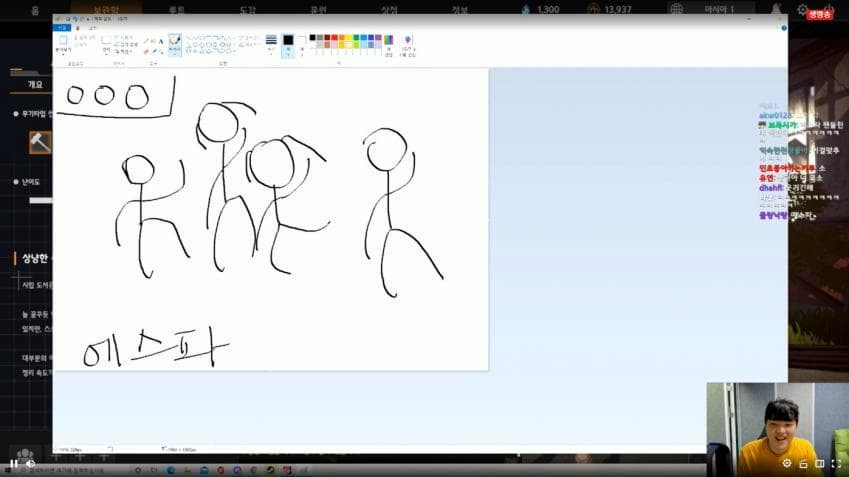
Task: Open the 루트 tab in game top bar
Action: tap(177, 10)
